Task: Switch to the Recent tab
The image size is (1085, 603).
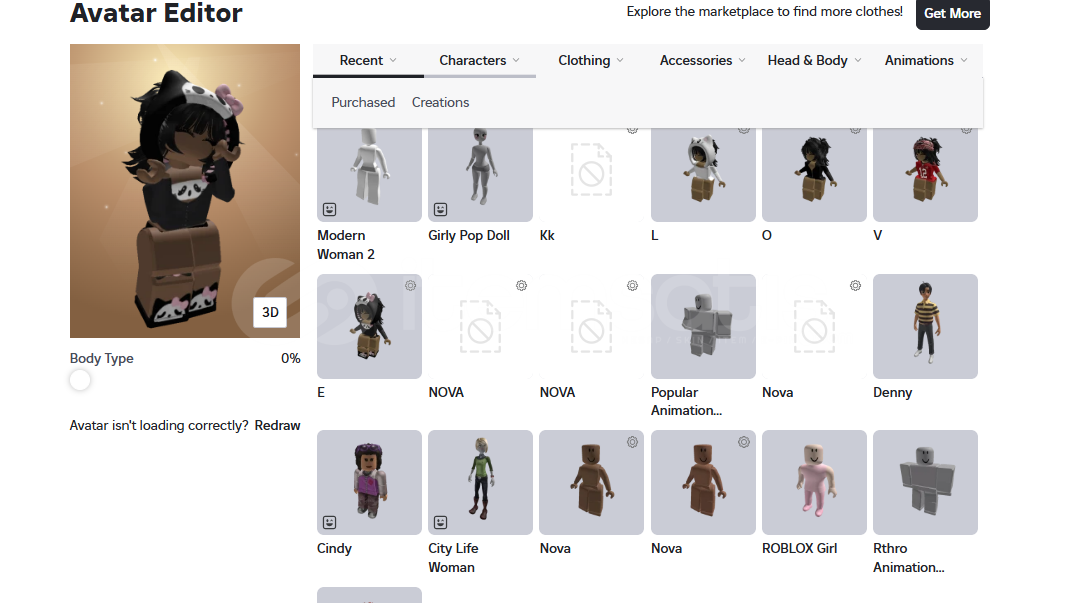Action: click(368, 60)
